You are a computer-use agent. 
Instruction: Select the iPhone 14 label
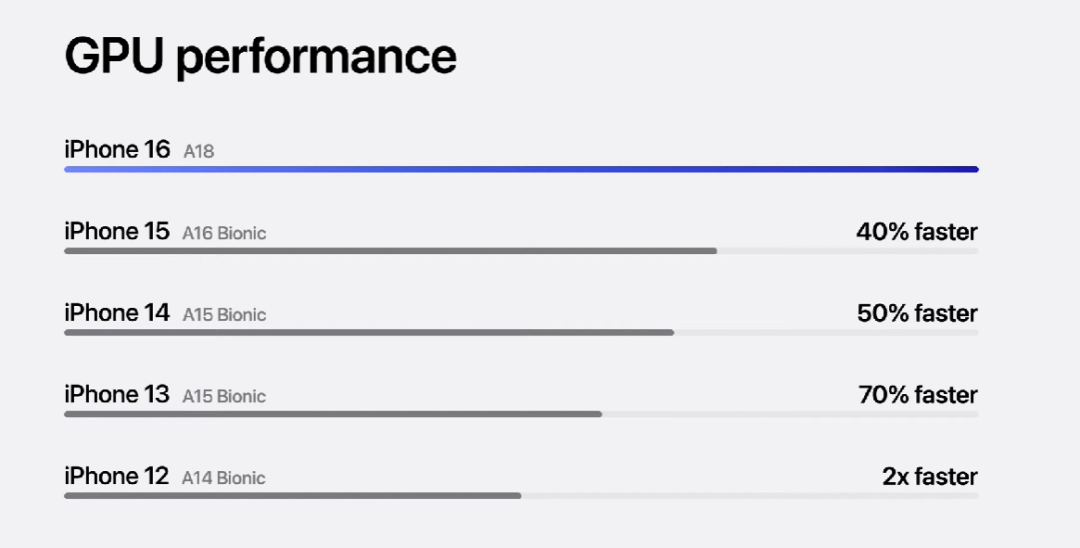click(117, 313)
